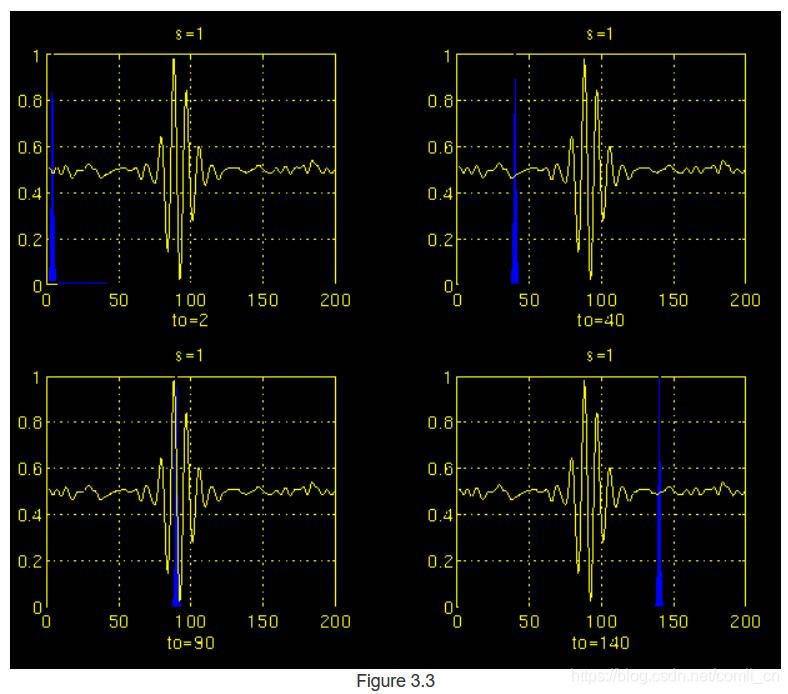Click the "to=90" axis label
This screenshot has height=694, width=788.
[x=190, y=643]
